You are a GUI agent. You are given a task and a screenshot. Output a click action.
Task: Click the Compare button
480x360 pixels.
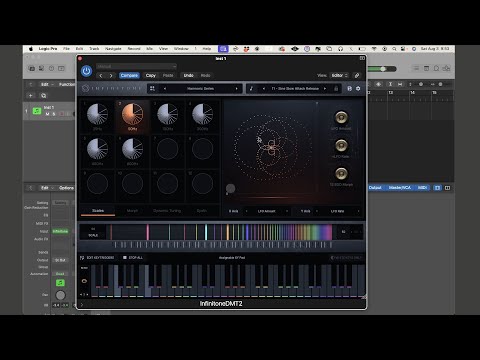point(129,76)
